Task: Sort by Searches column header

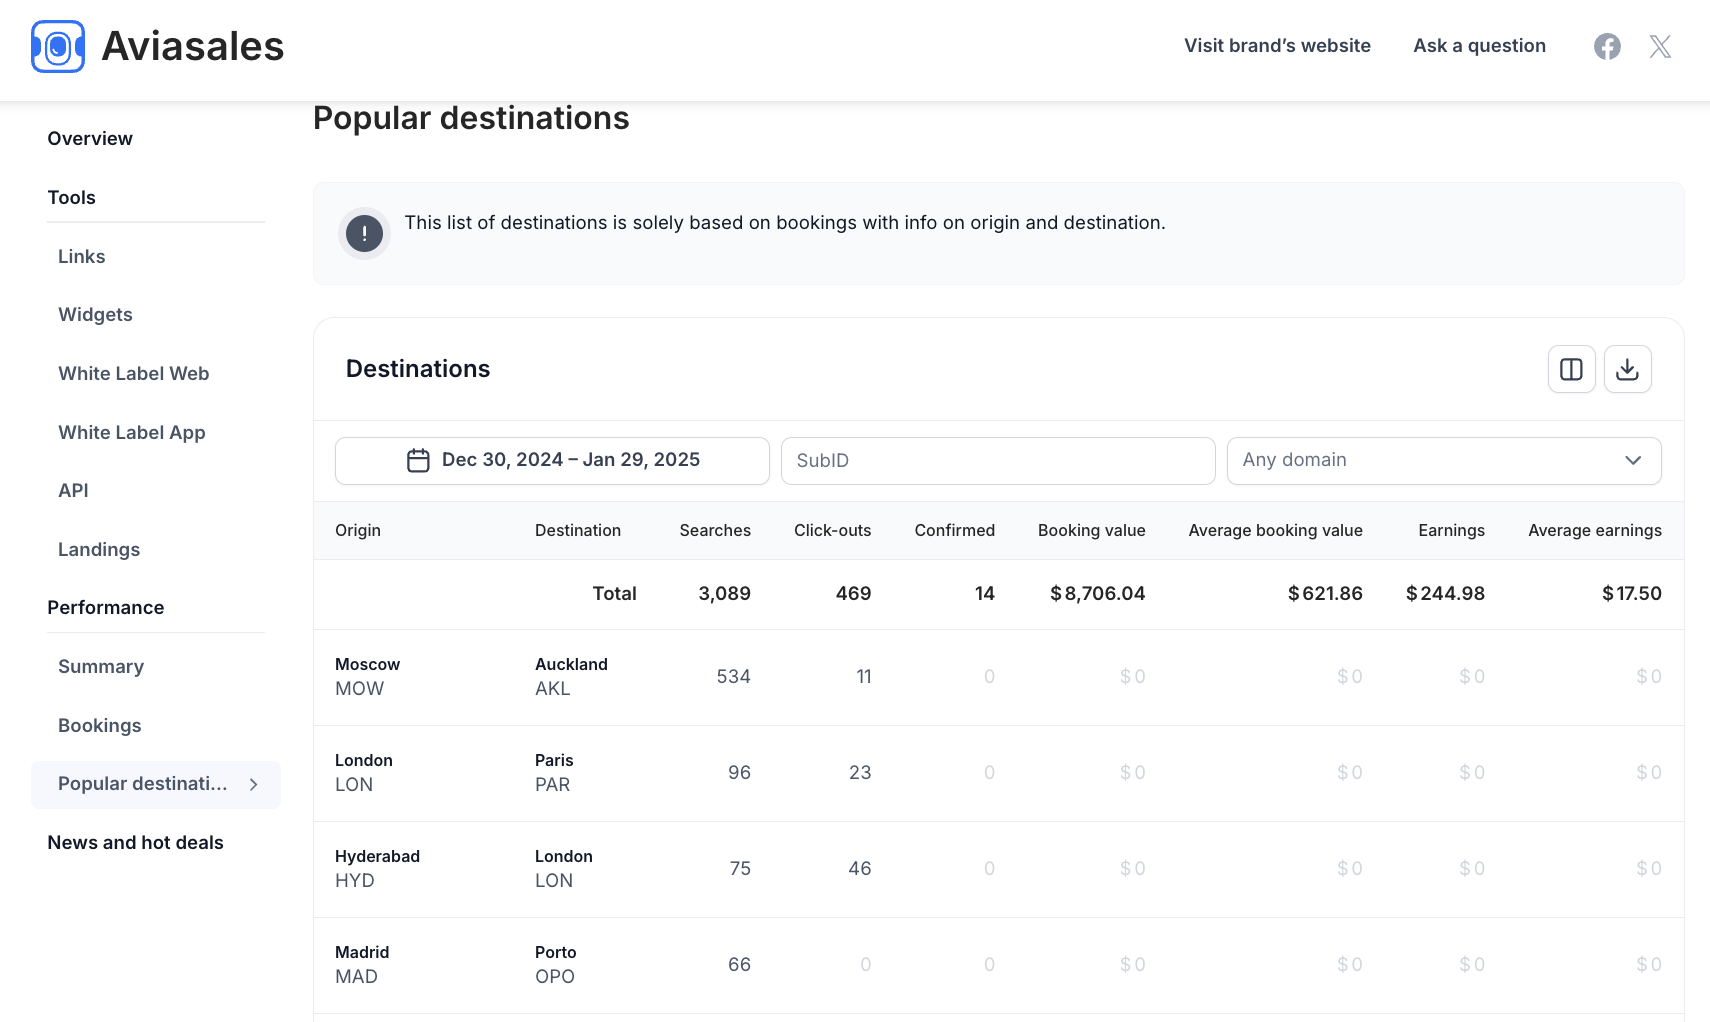Action: coord(715,531)
